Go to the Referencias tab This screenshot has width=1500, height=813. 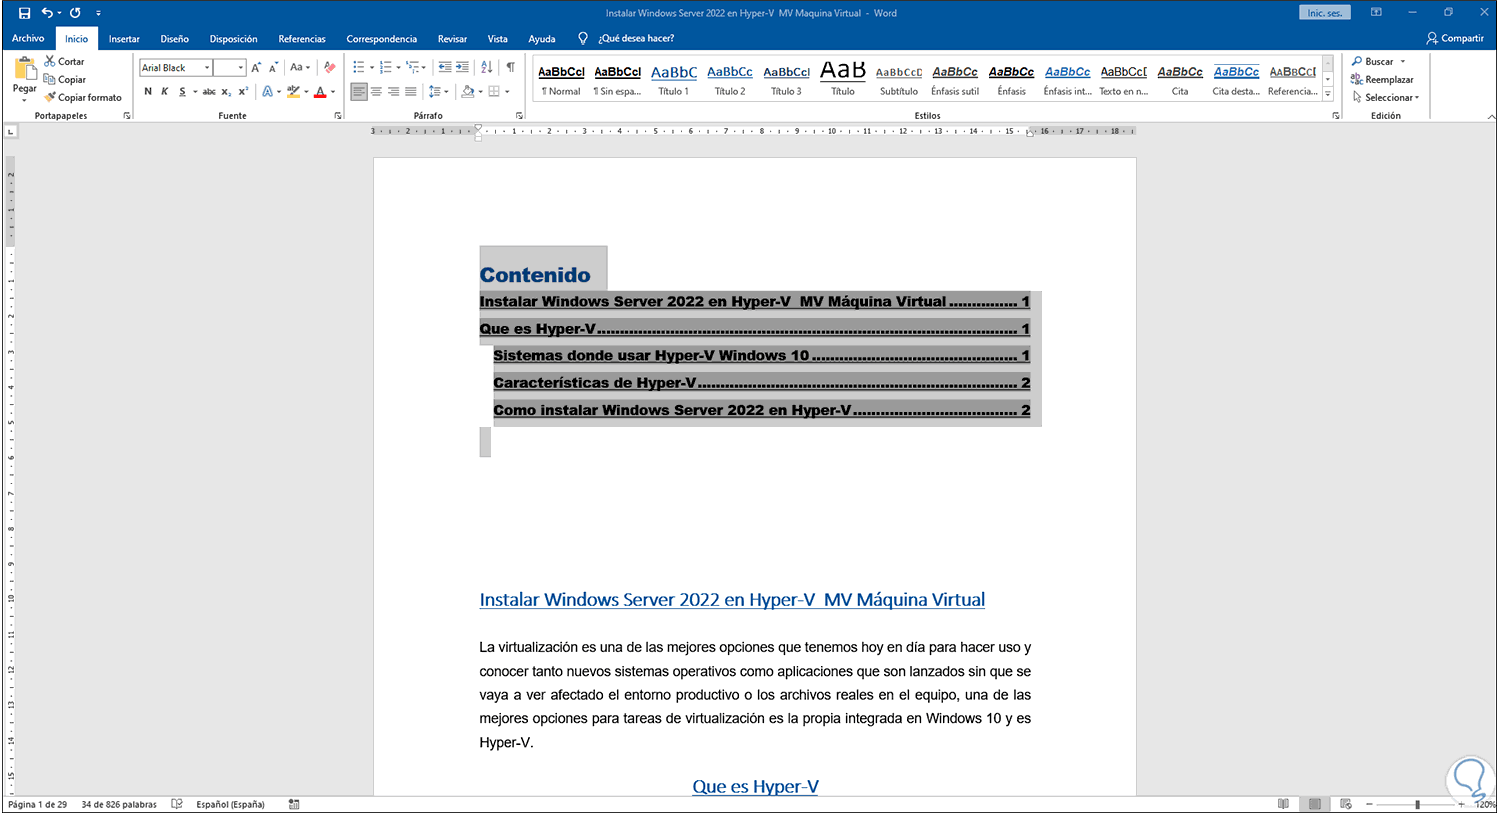click(x=302, y=39)
